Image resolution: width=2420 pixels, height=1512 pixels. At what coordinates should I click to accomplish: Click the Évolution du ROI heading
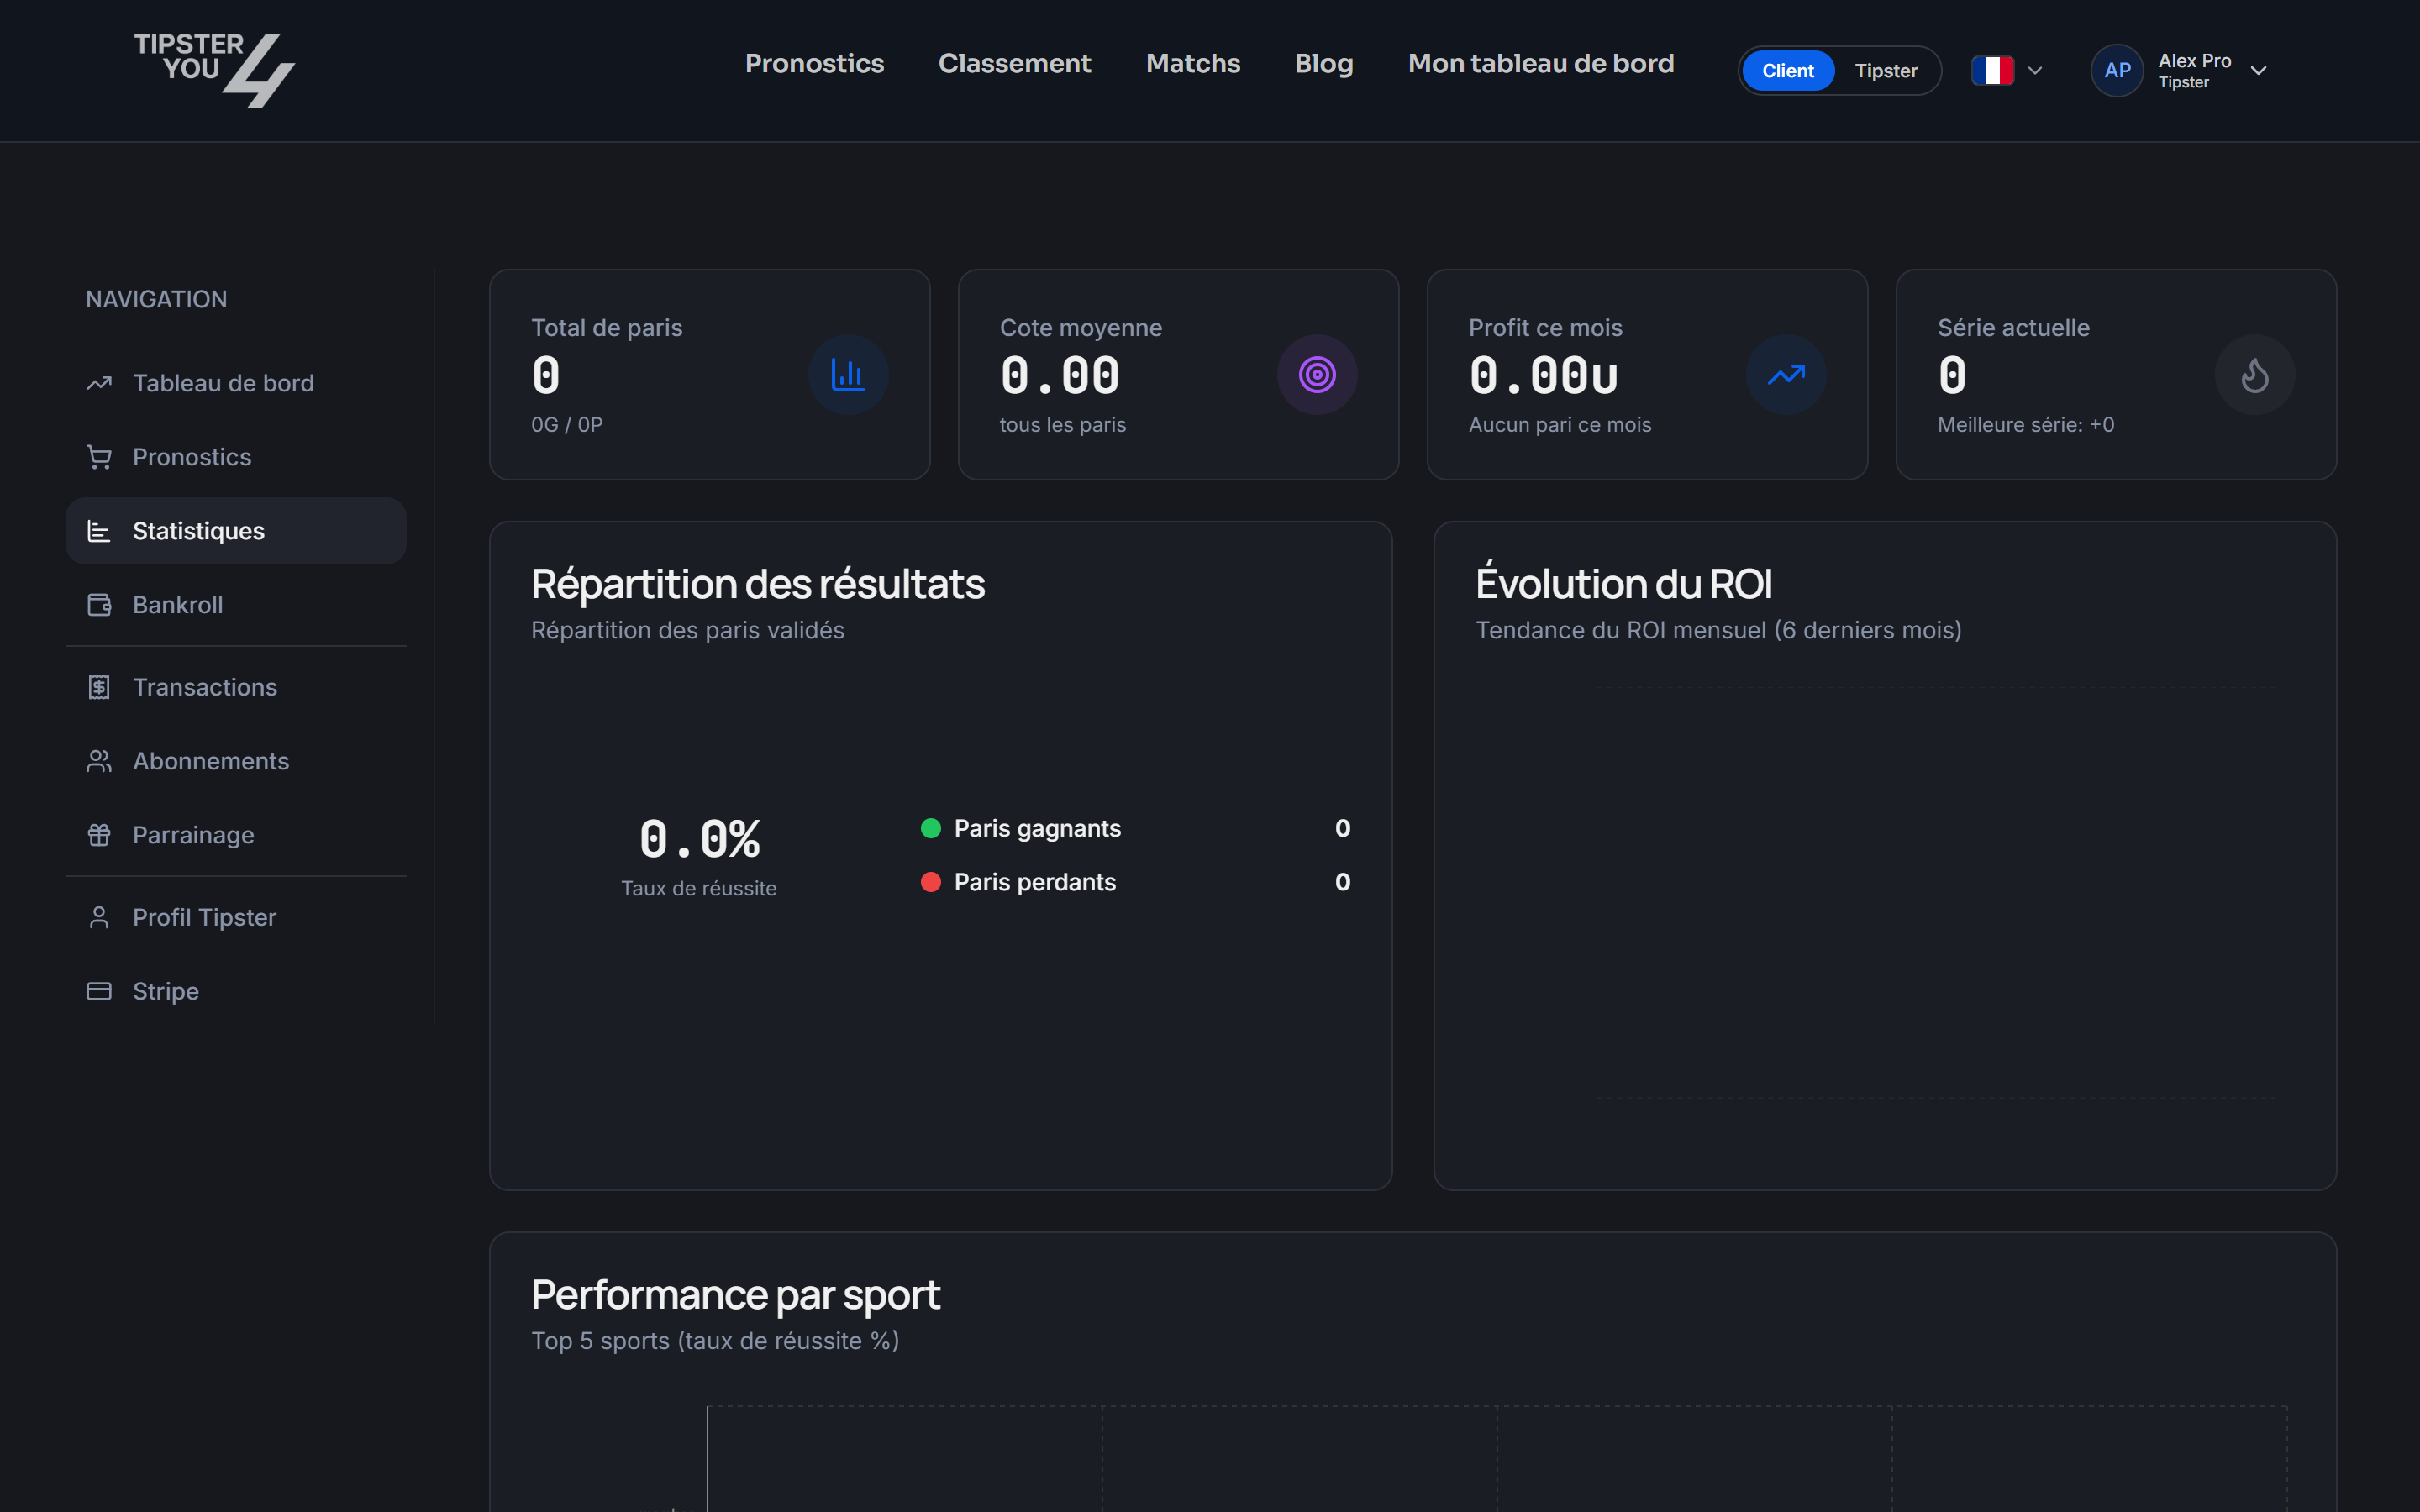point(1624,584)
